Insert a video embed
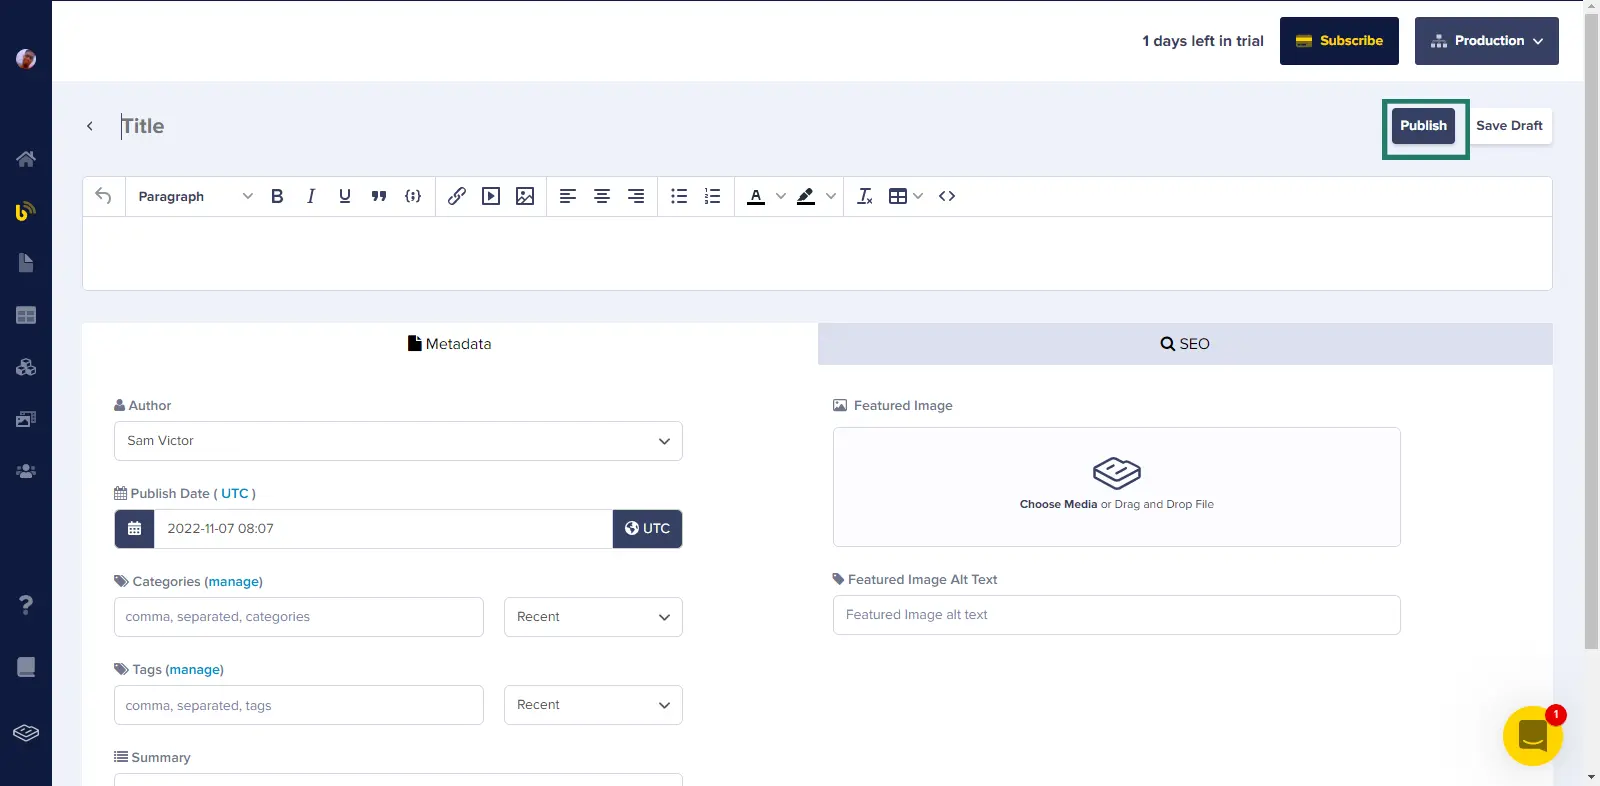This screenshot has height=786, width=1600. (491, 196)
